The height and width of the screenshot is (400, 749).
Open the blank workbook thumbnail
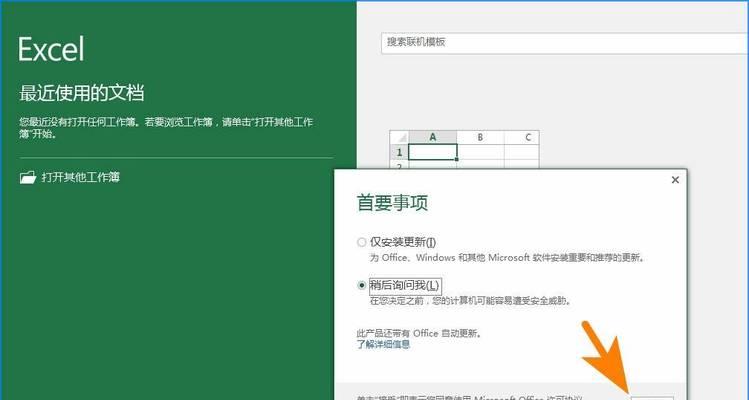(464, 150)
